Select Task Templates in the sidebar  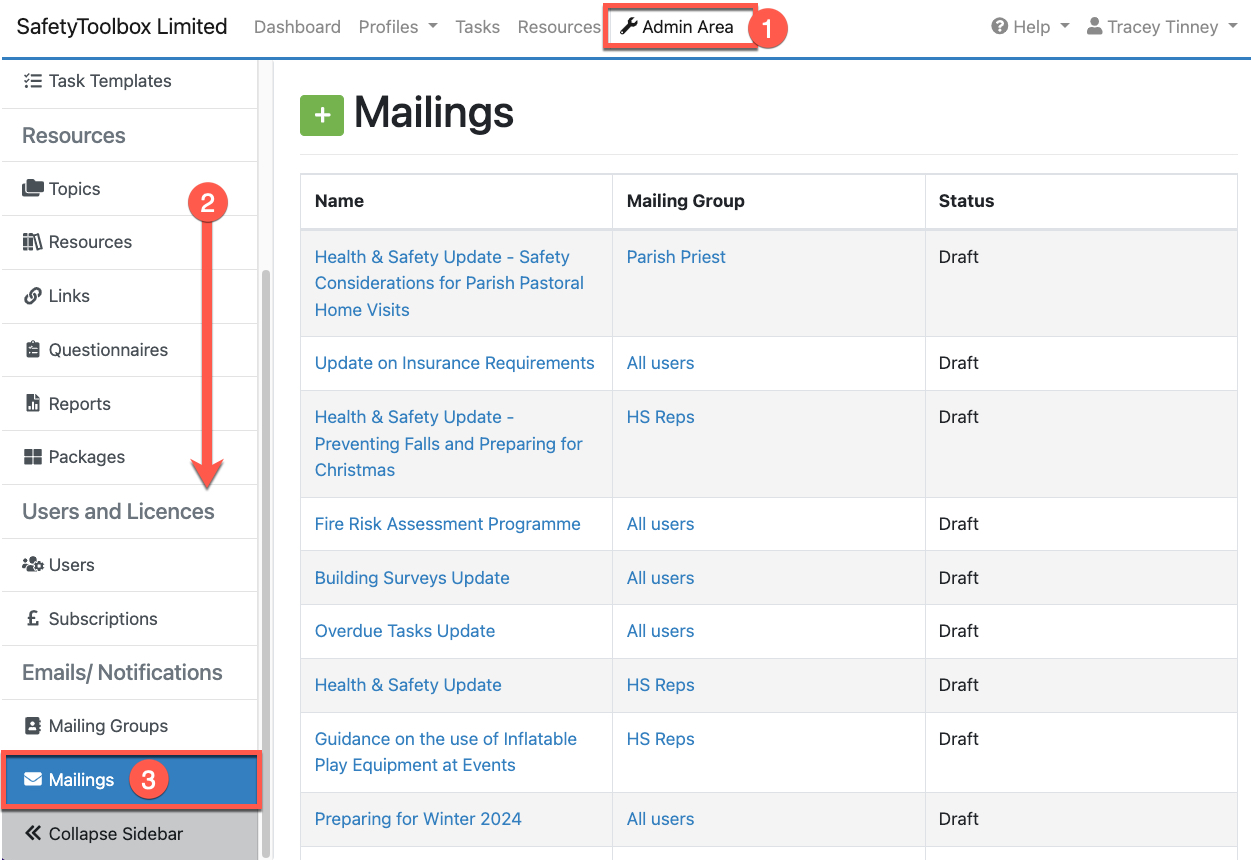point(109,81)
